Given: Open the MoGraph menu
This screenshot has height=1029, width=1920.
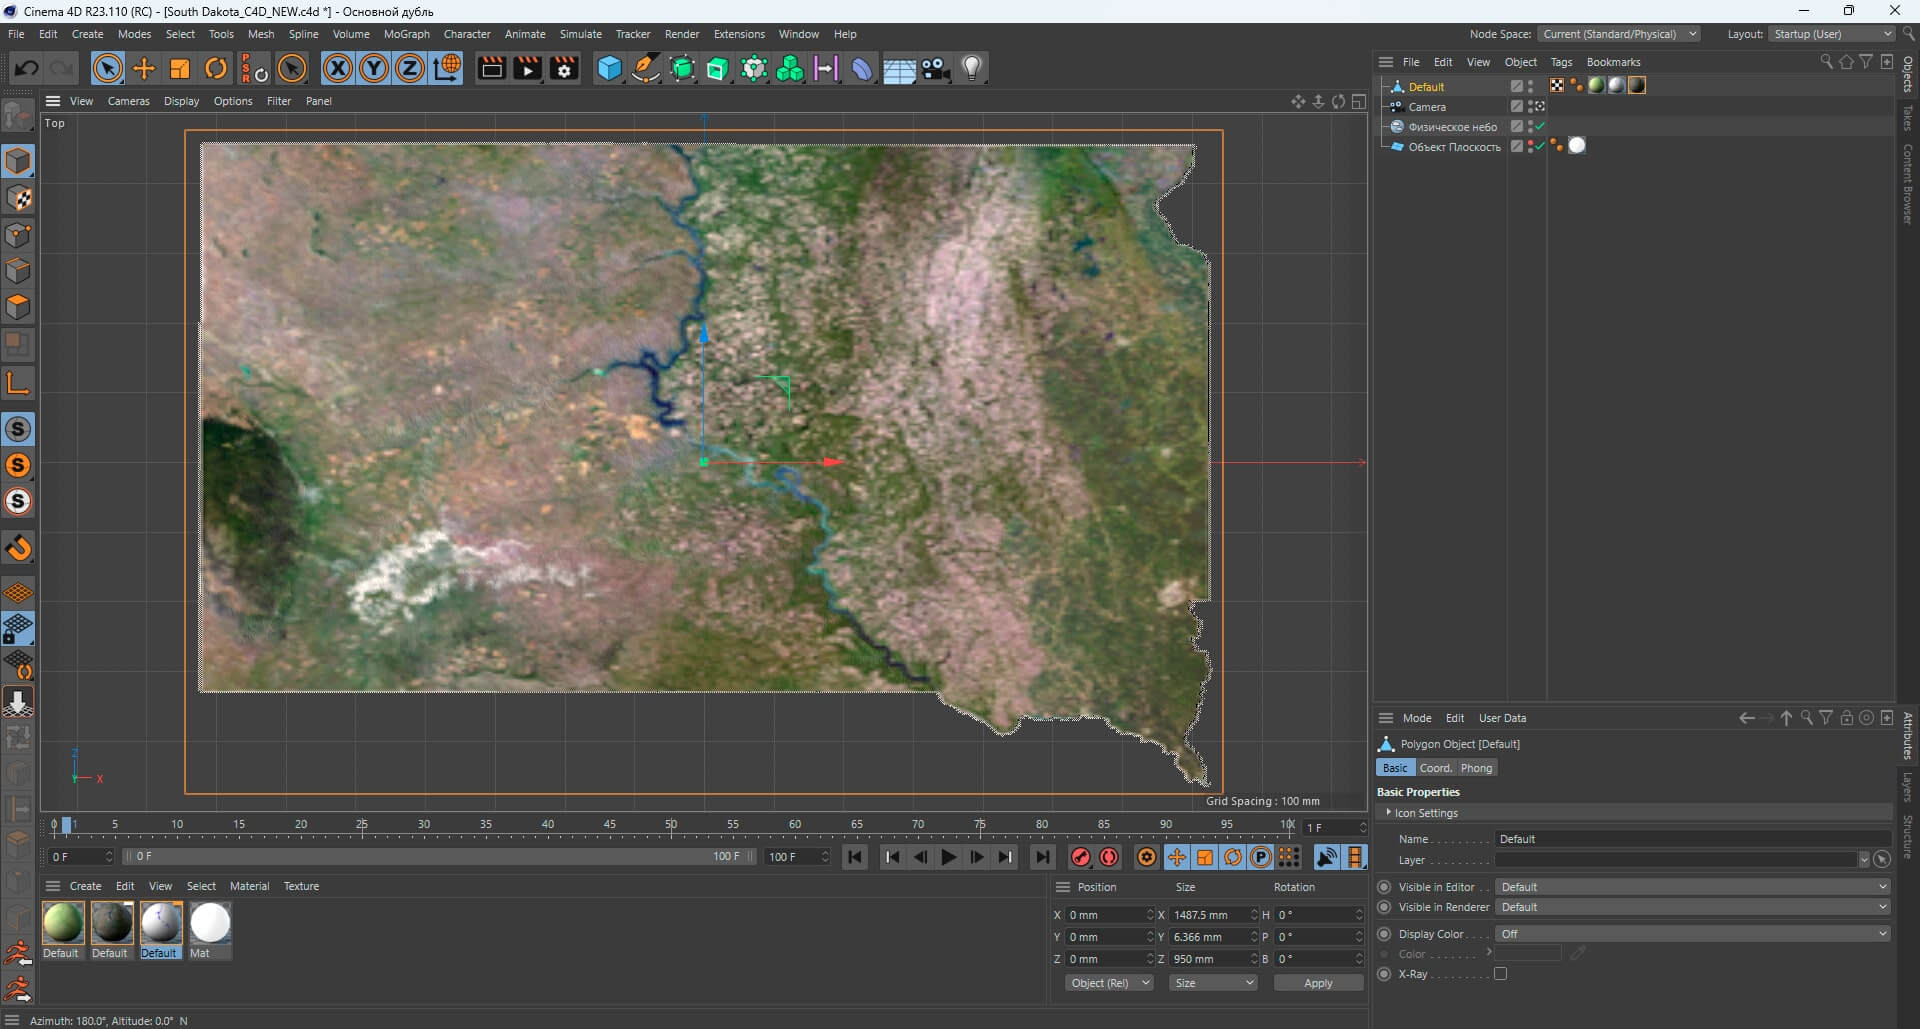Looking at the screenshot, I should 406,34.
